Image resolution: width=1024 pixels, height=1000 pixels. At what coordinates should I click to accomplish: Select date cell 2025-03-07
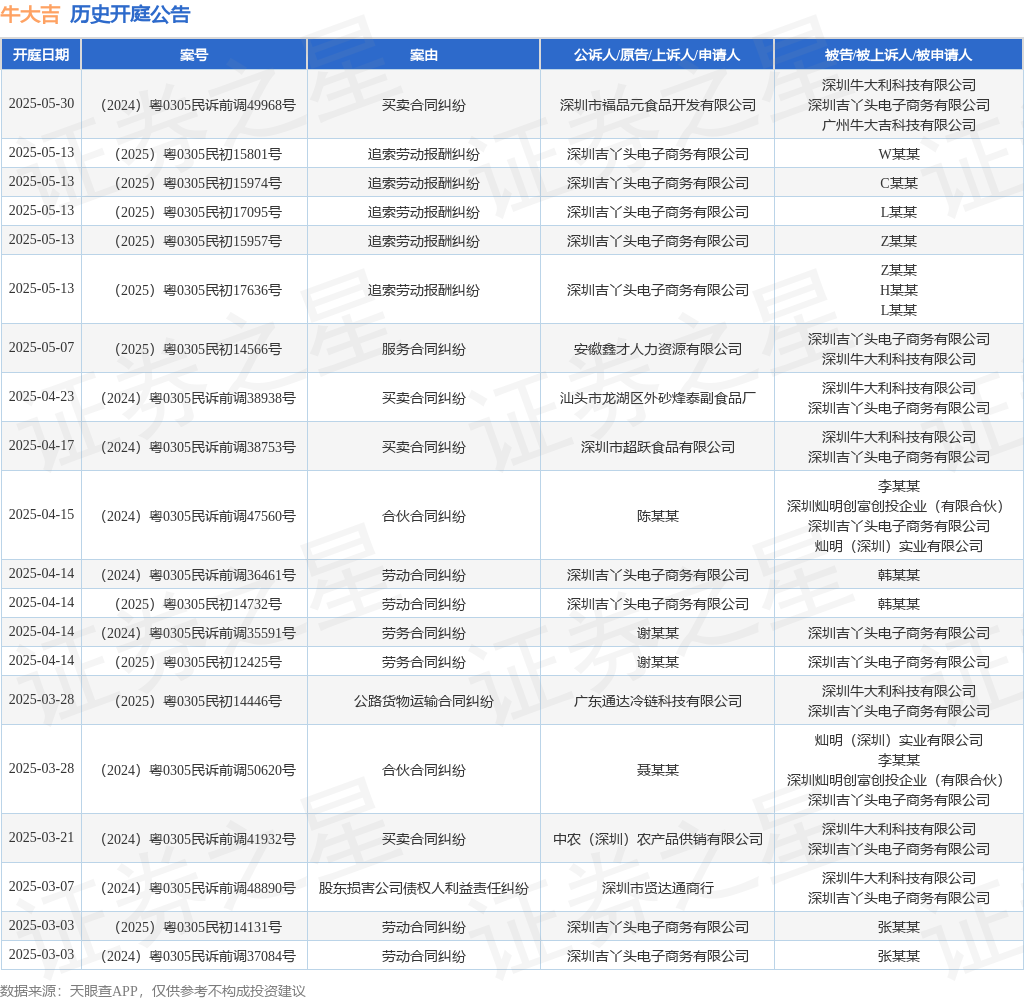click(41, 886)
